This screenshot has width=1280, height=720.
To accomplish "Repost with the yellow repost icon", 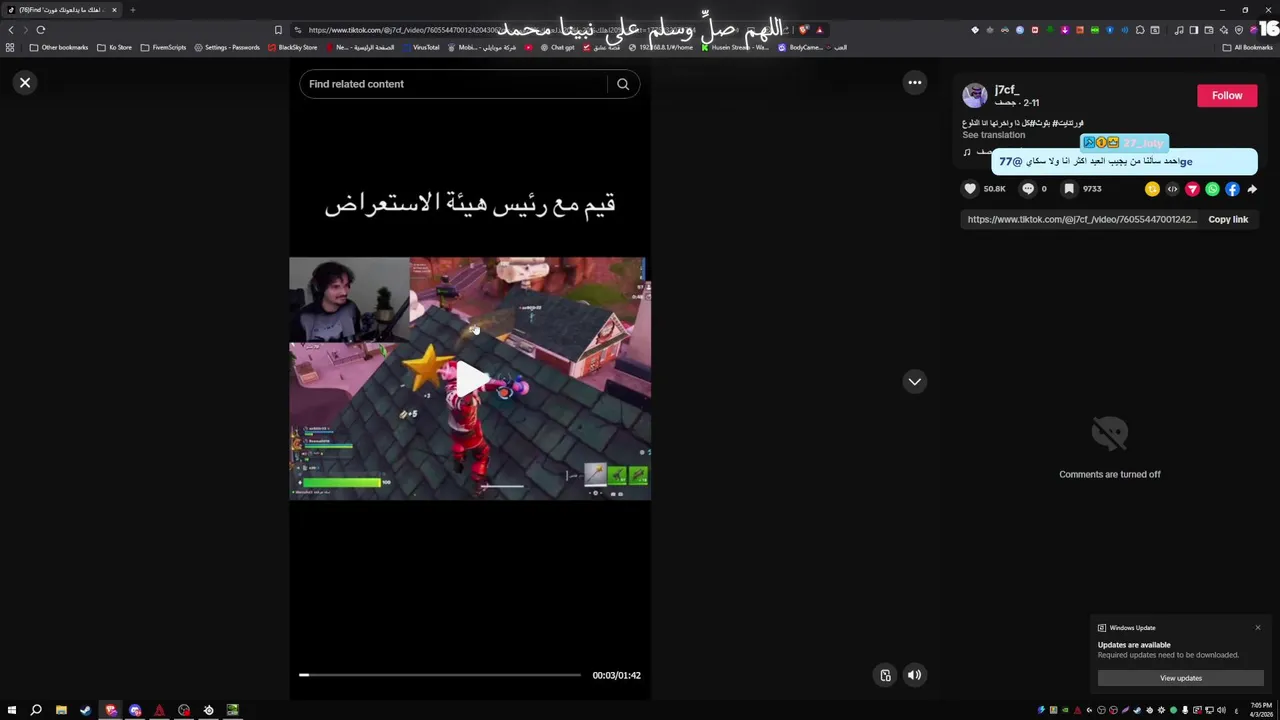I will [1152, 189].
